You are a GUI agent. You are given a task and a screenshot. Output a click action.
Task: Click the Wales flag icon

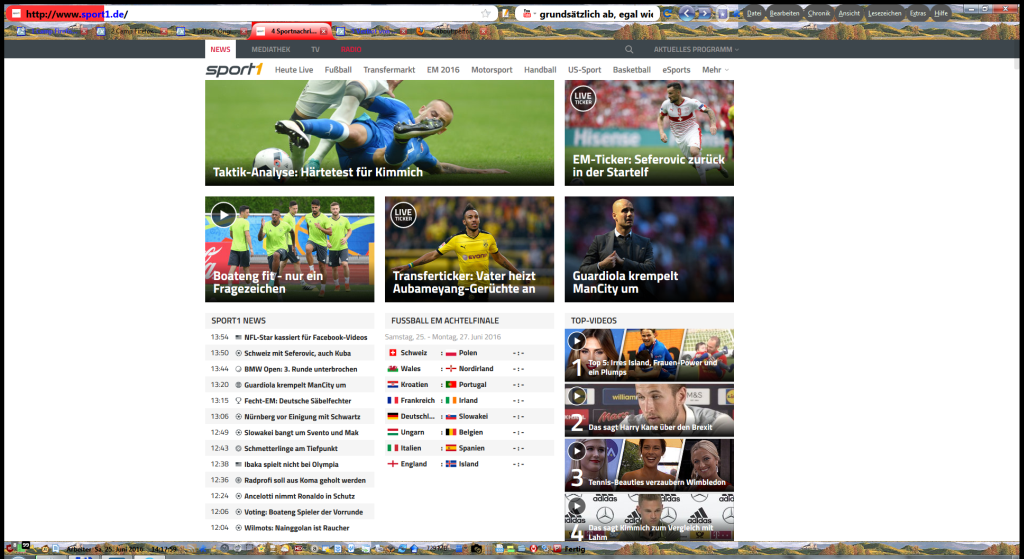[x=392, y=369]
